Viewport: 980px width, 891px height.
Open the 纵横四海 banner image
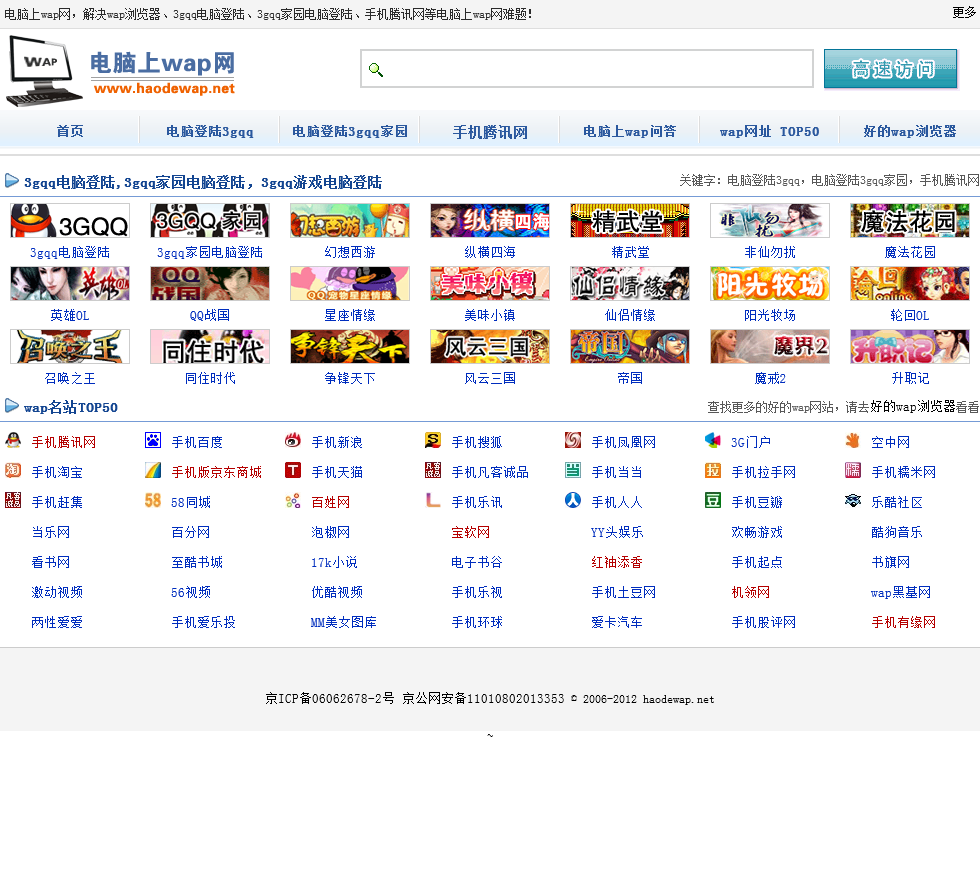pos(490,221)
